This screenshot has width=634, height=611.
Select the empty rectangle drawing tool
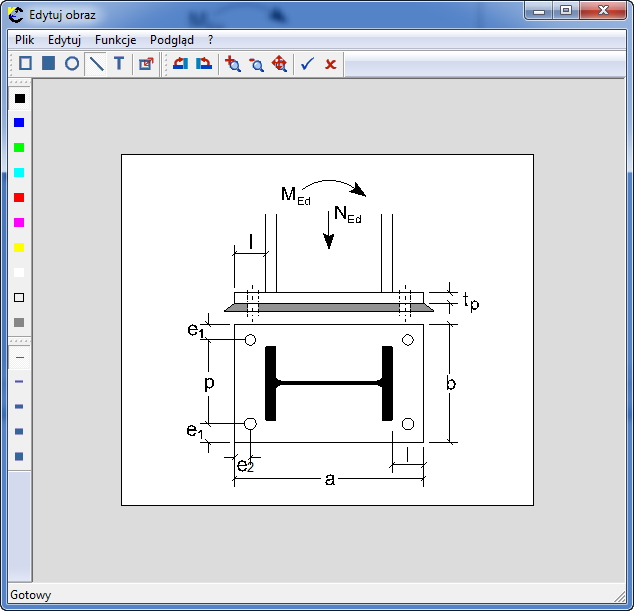click(x=25, y=63)
